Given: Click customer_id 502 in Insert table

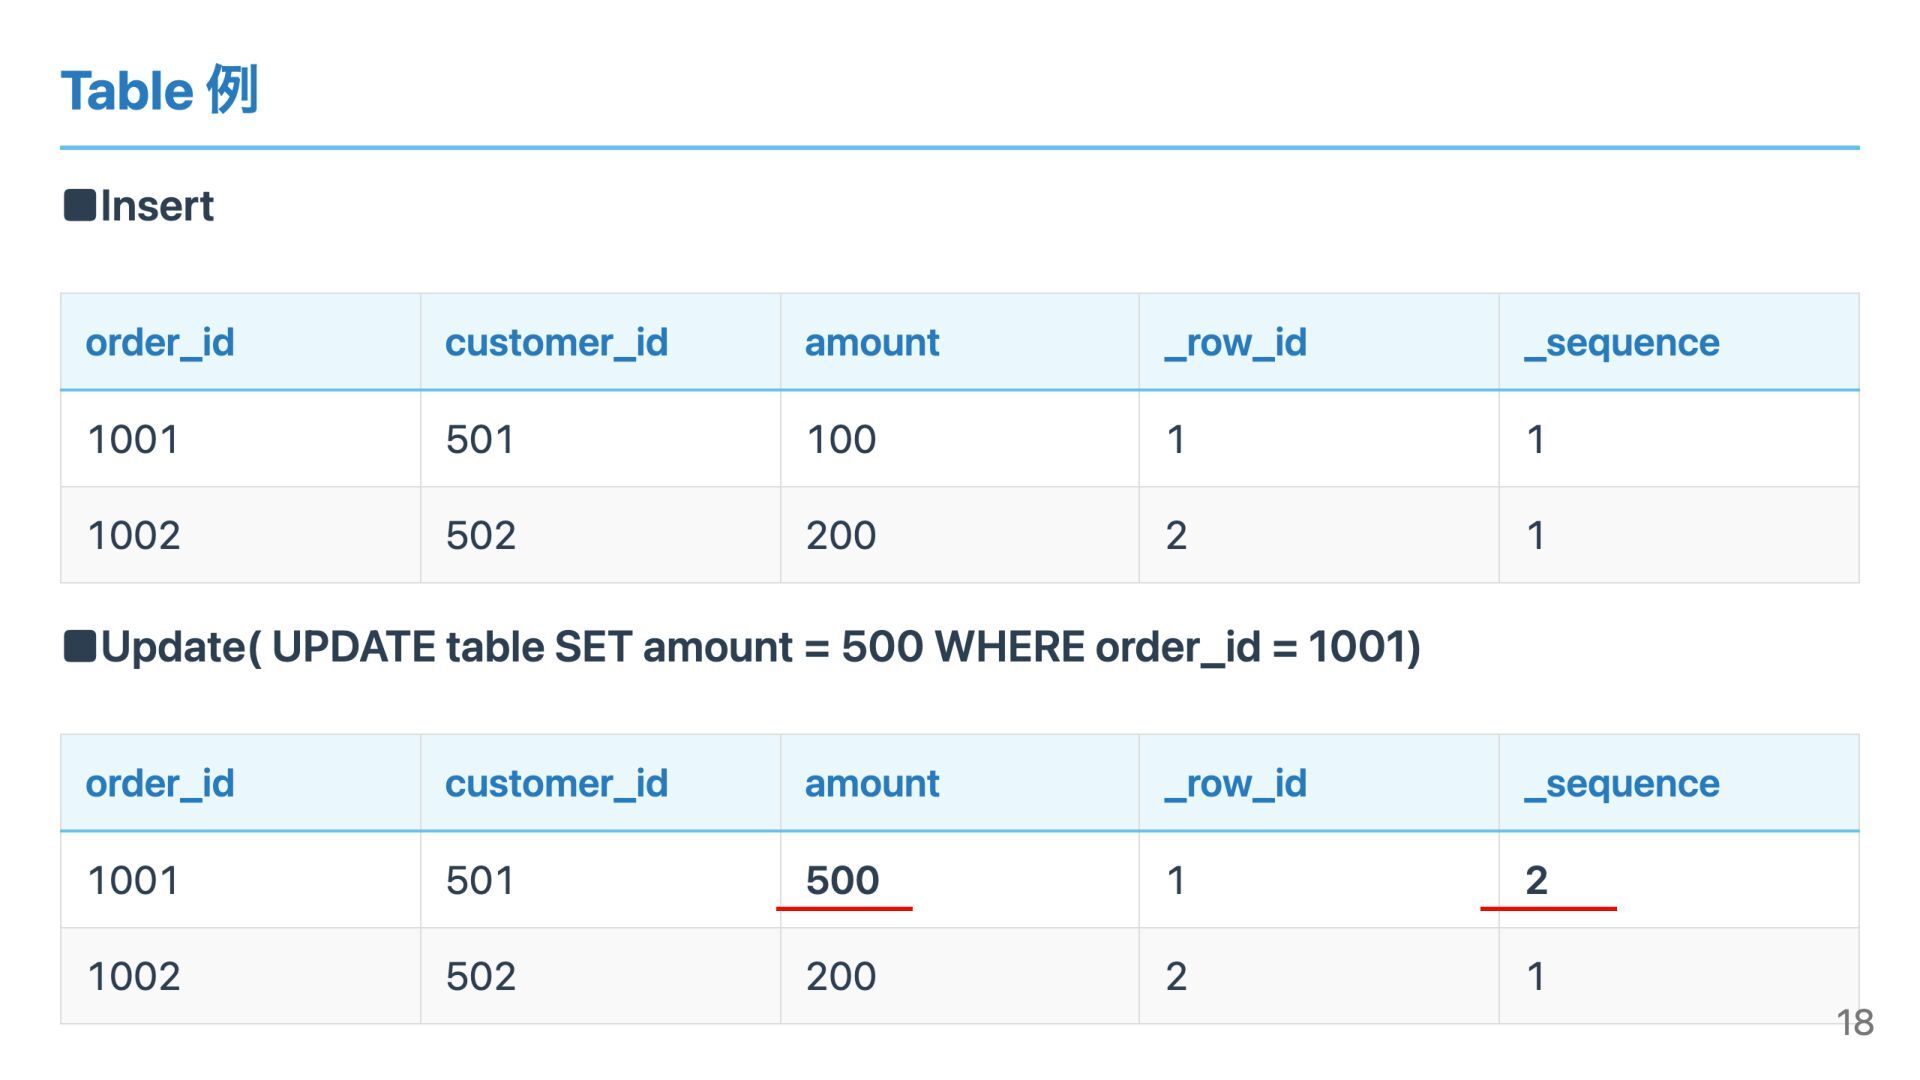Looking at the screenshot, I should [x=480, y=535].
